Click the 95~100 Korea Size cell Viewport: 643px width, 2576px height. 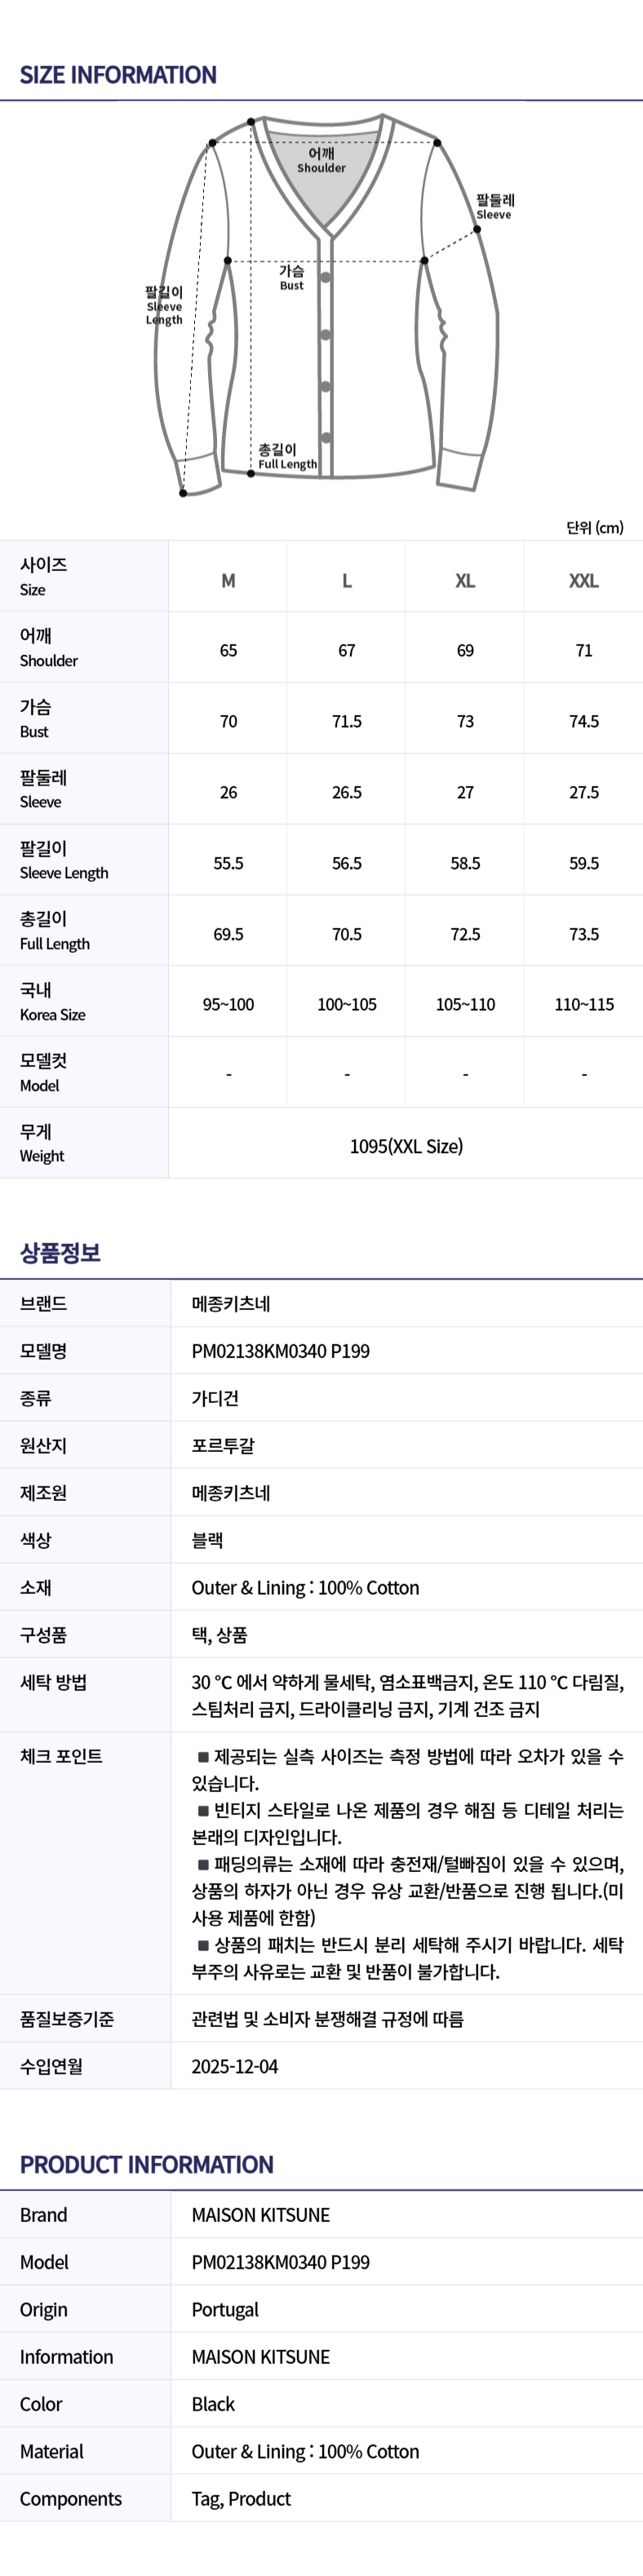(x=228, y=1004)
